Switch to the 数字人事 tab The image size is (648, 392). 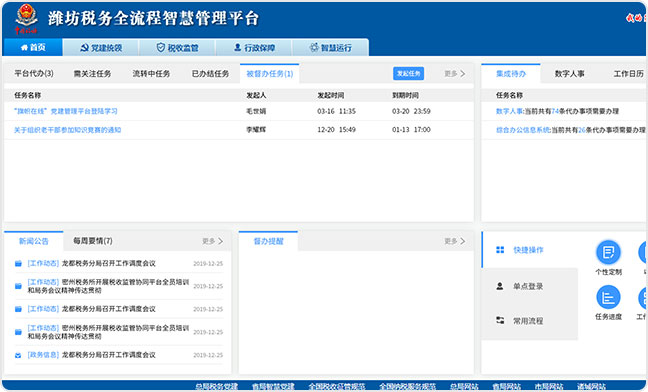[x=569, y=74]
